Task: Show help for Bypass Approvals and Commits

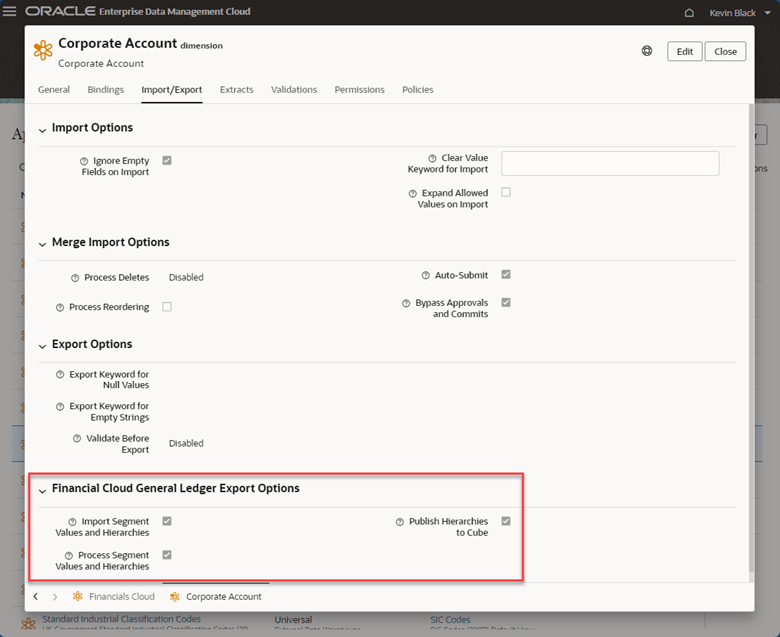Action: (406, 303)
